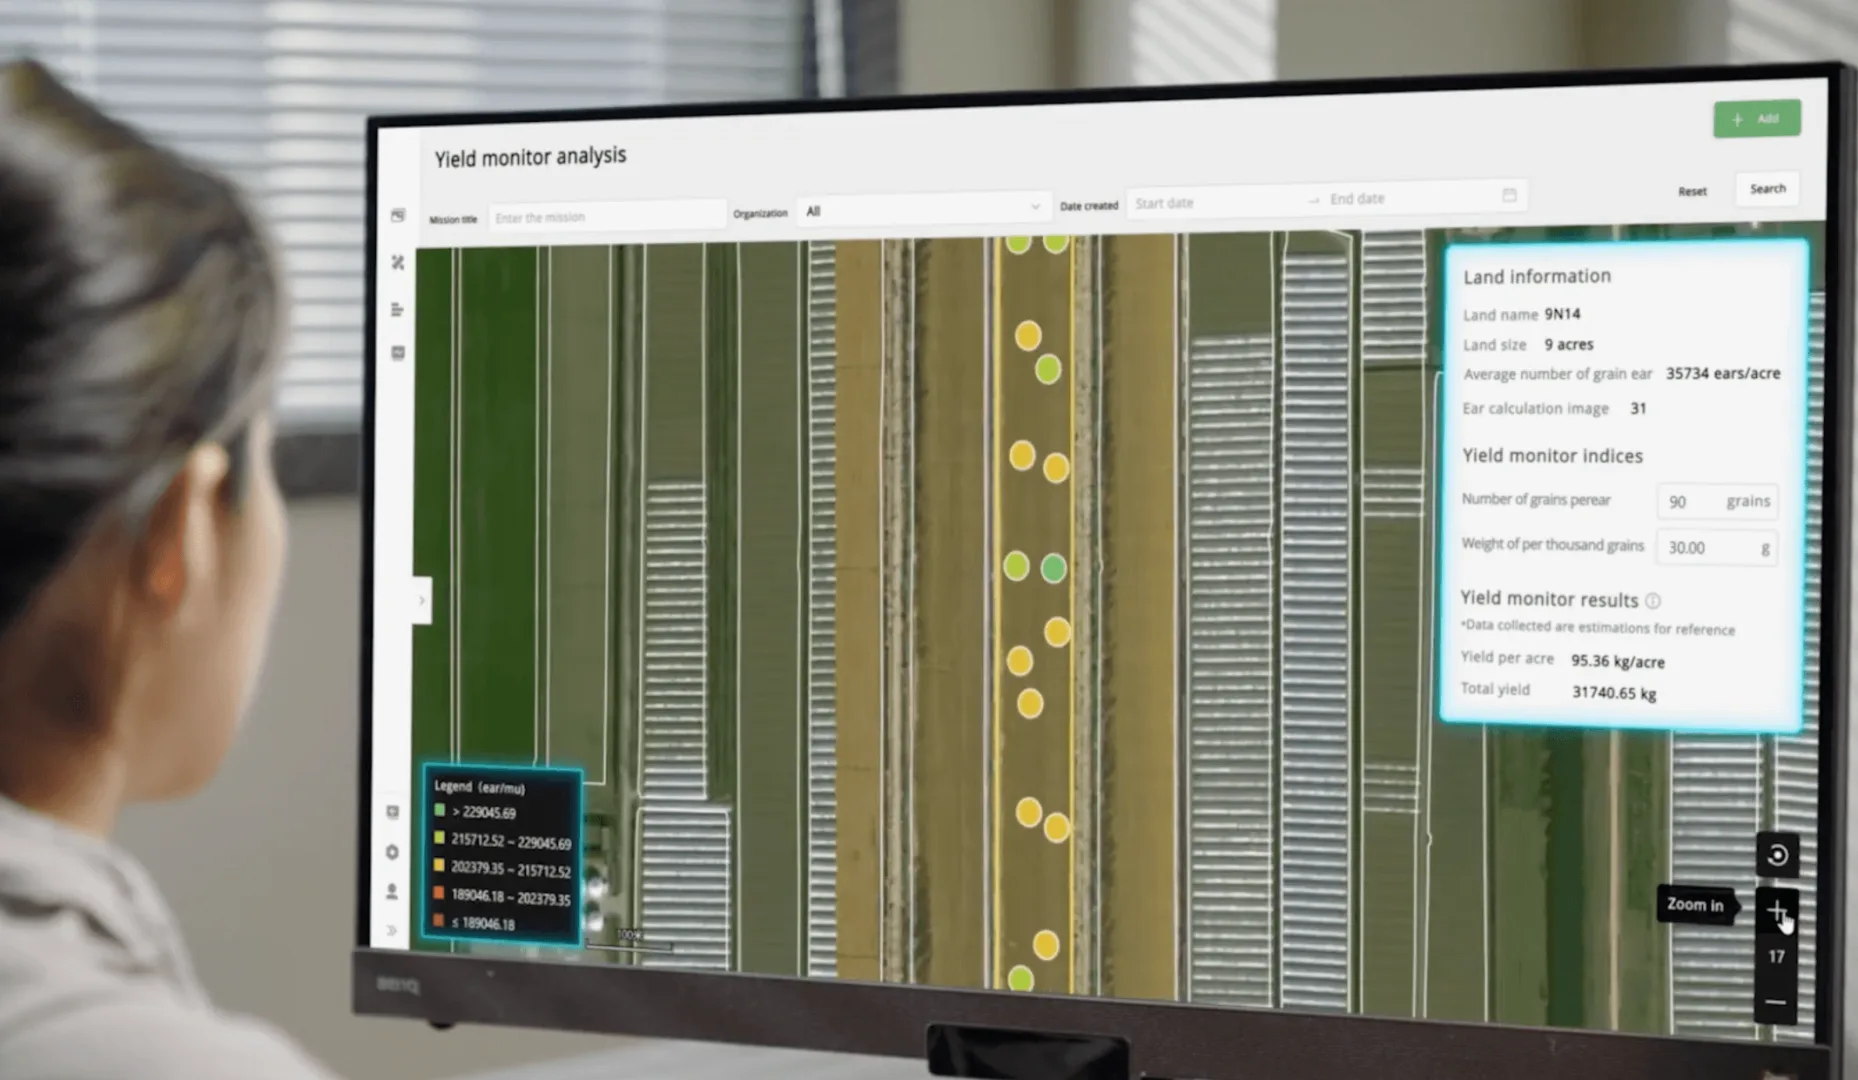Open the drone tools sidebar icon
This screenshot has width=1858, height=1080.
[x=398, y=262]
